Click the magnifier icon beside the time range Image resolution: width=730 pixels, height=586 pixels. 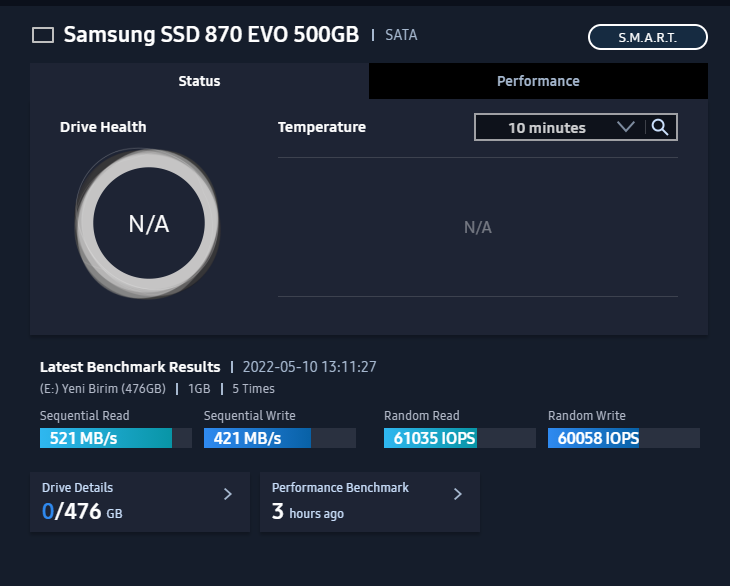[x=660, y=127]
